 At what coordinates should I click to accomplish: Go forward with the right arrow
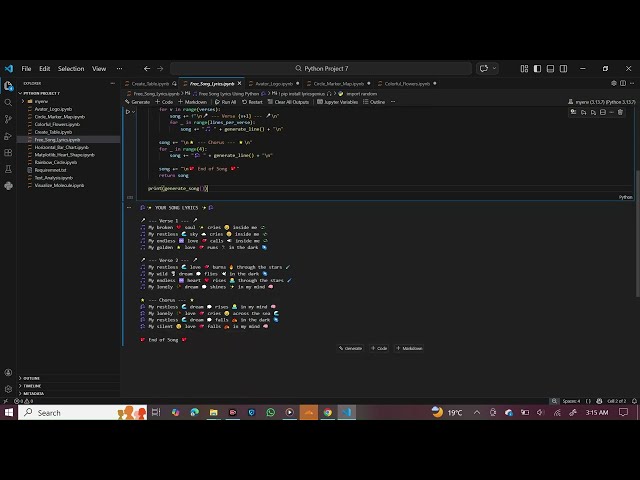pos(160,69)
